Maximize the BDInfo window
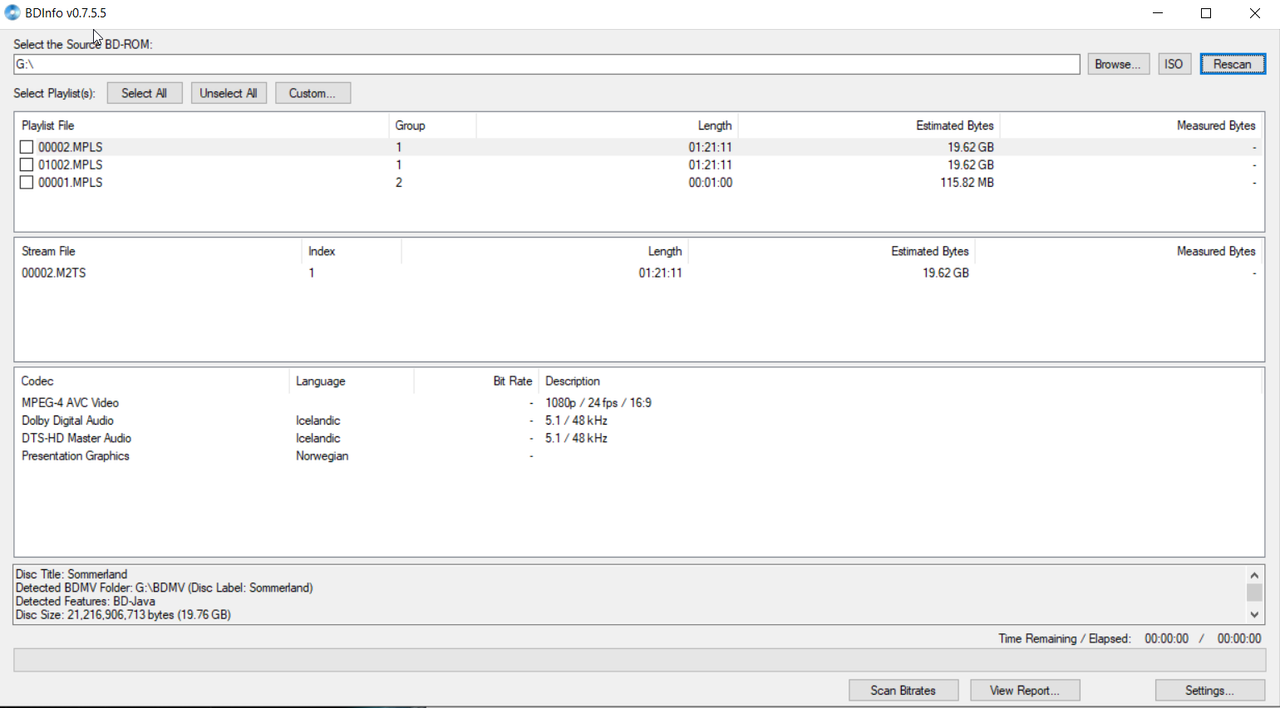Screen dimensions: 1280x708 [x=1206, y=13]
